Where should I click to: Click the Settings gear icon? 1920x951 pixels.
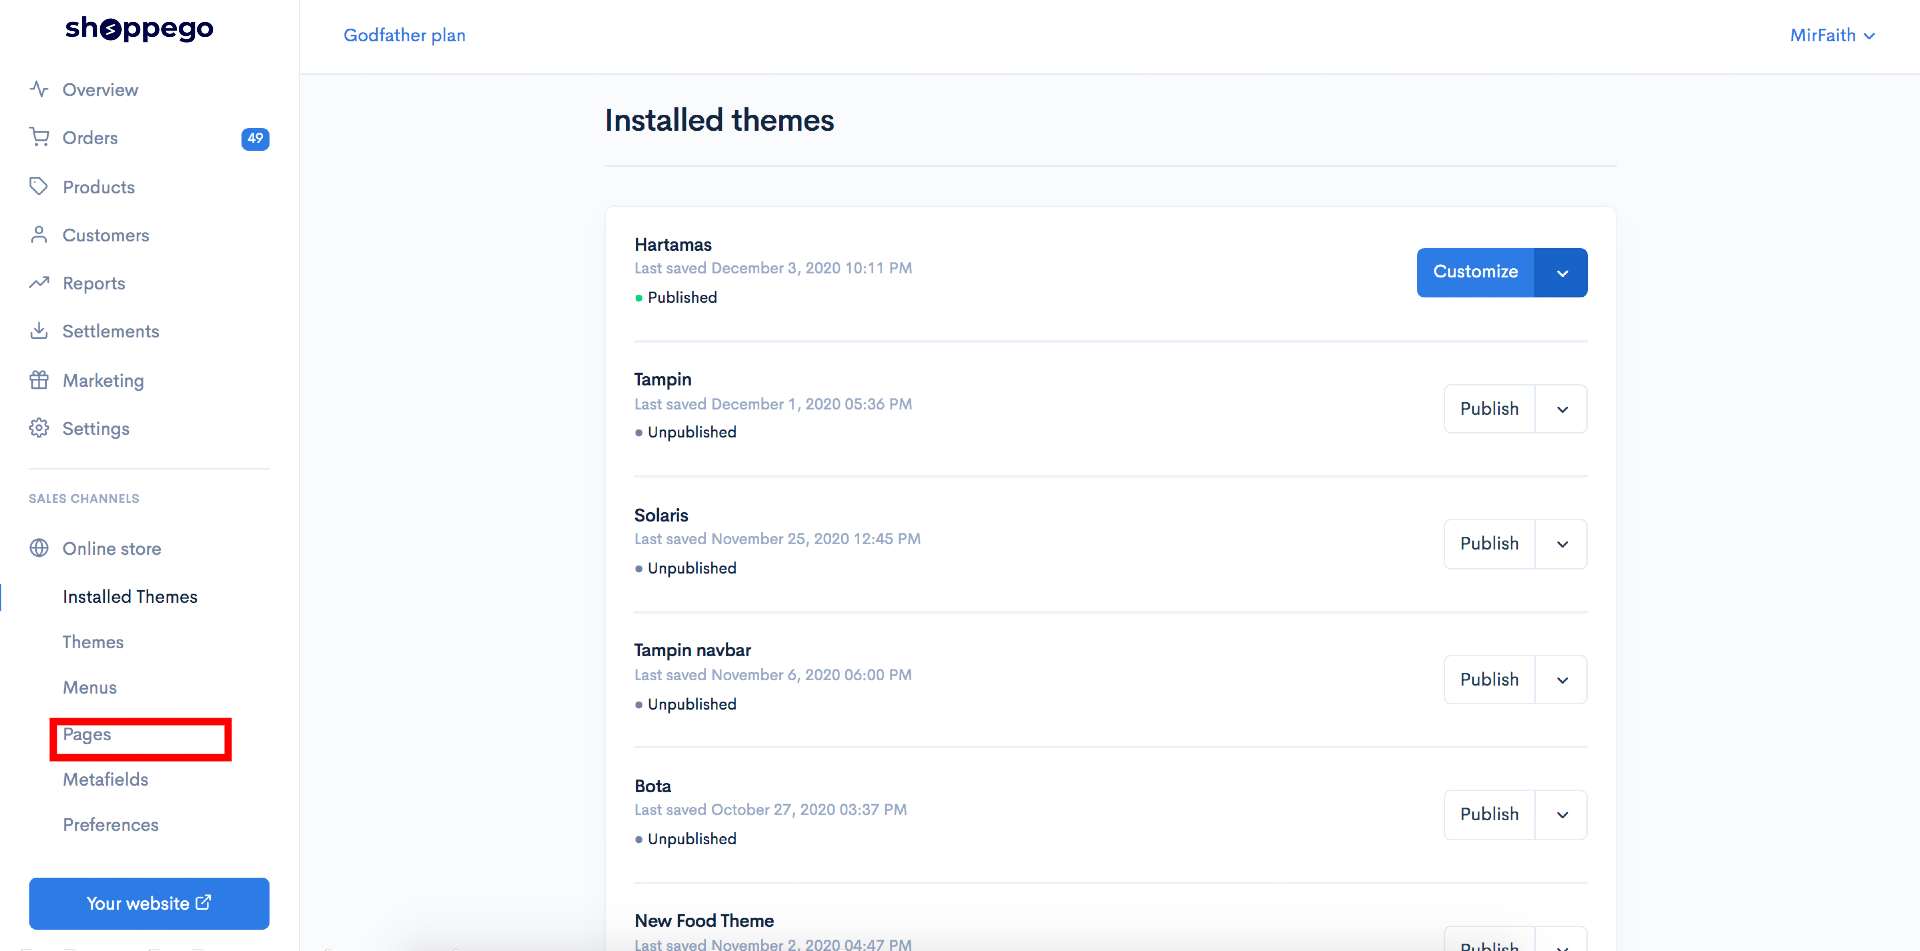39,427
